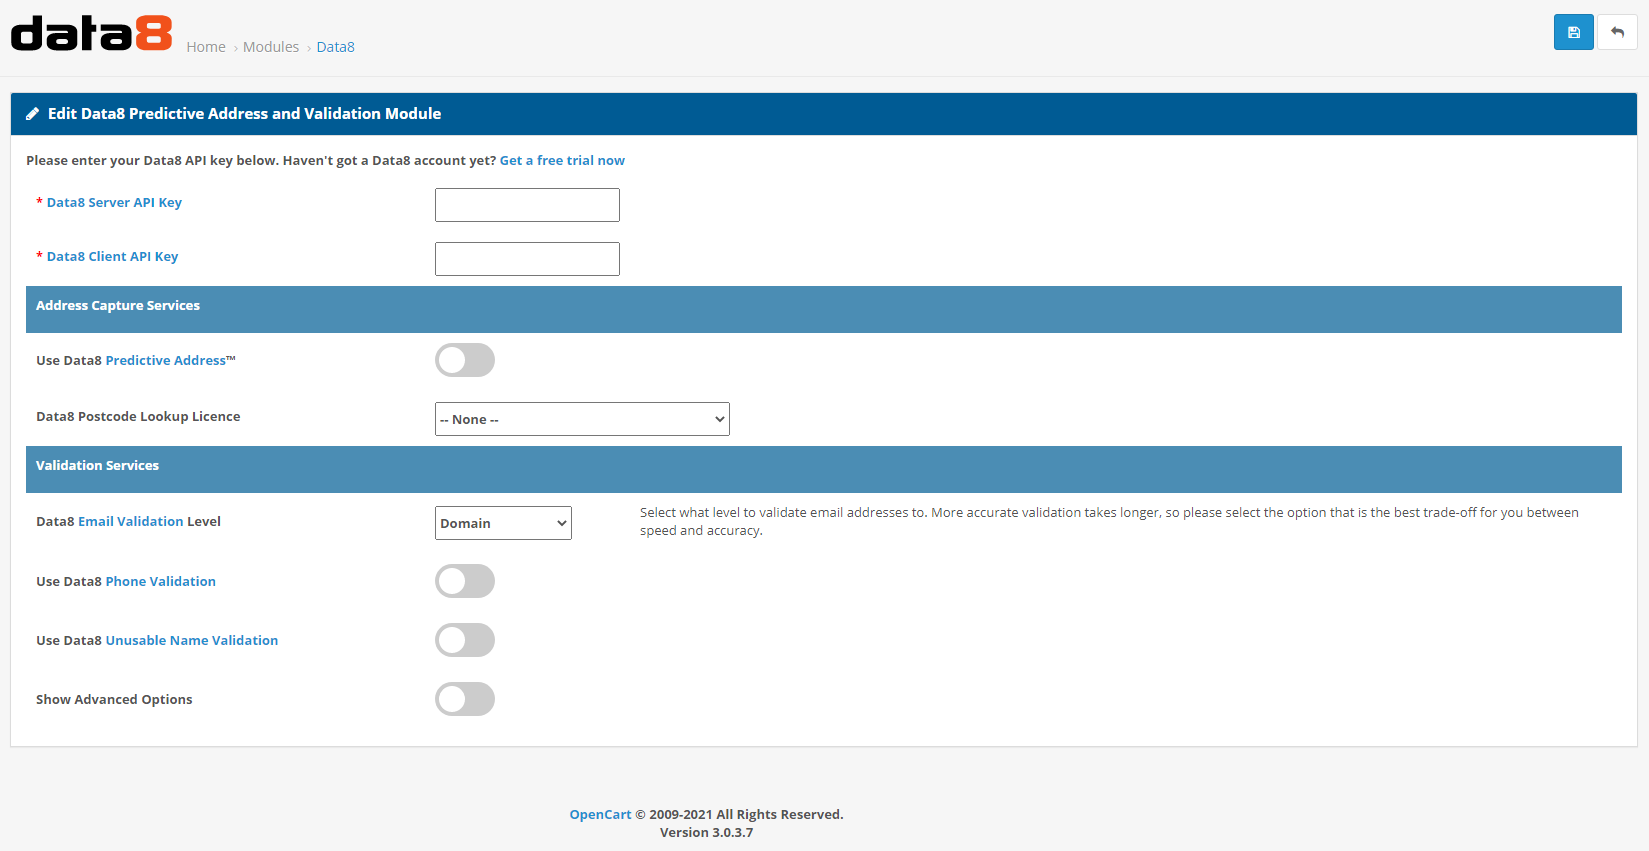Screen dimensions: 1649x851
Task: Open Email Validation Level dropdown
Action: click(503, 523)
